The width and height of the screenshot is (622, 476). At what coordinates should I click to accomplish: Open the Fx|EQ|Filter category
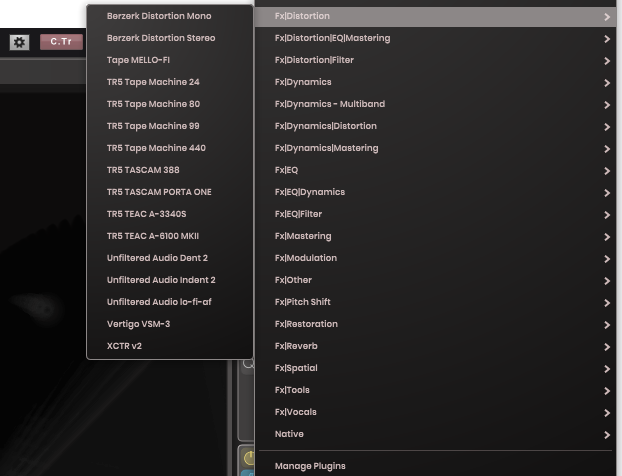(x=436, y=215)
